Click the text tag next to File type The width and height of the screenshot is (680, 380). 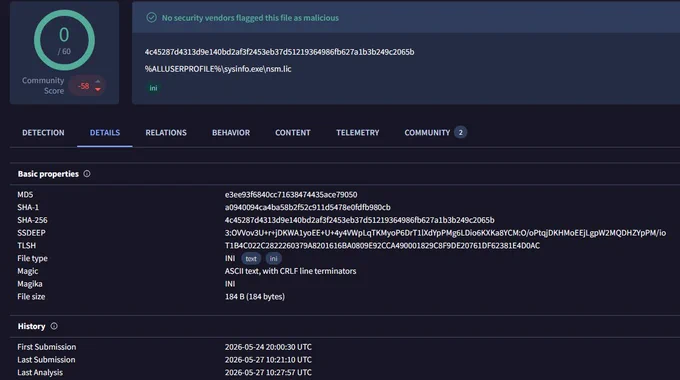[x=251, y=259]
